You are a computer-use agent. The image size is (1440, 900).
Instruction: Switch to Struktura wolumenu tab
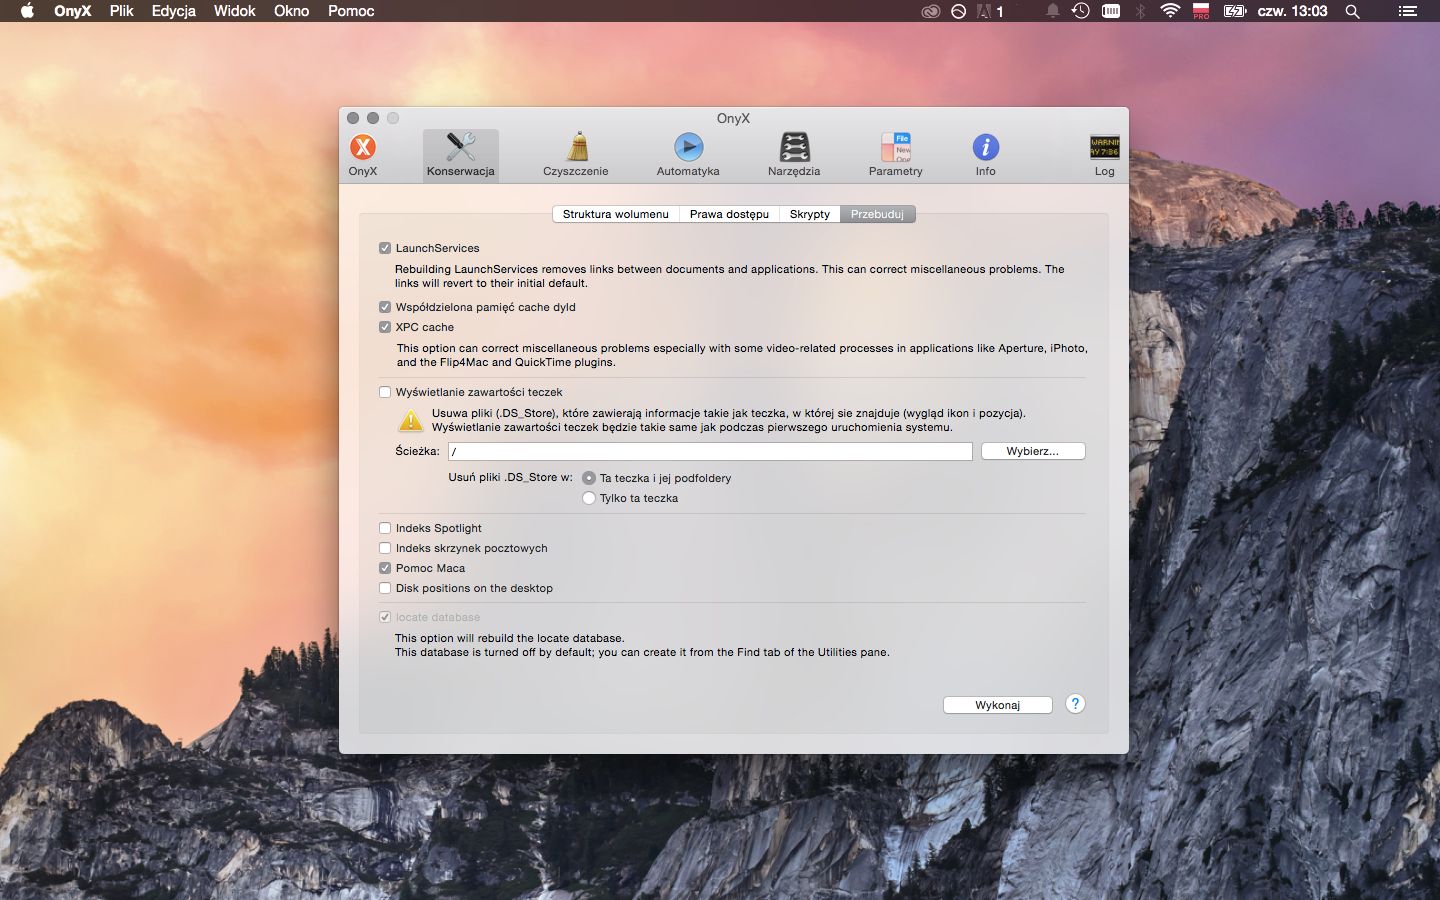coord(616,214)
